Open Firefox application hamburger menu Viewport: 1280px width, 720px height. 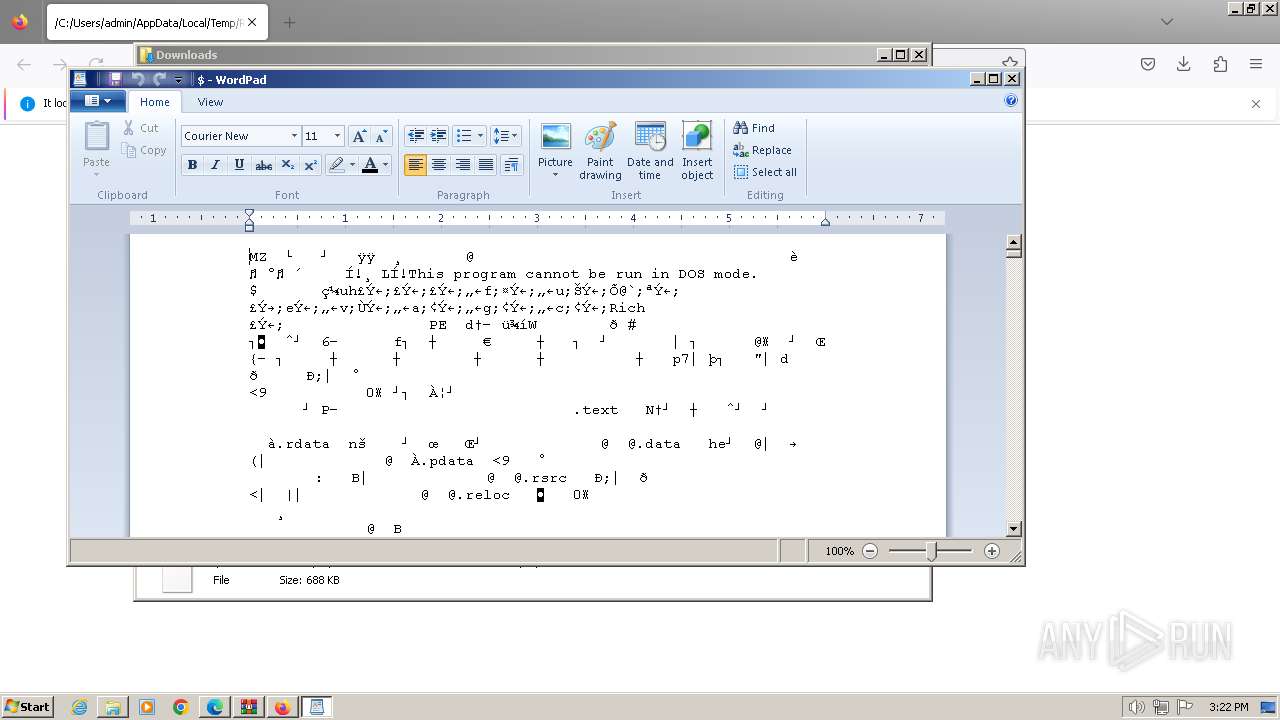(1256, 64)
